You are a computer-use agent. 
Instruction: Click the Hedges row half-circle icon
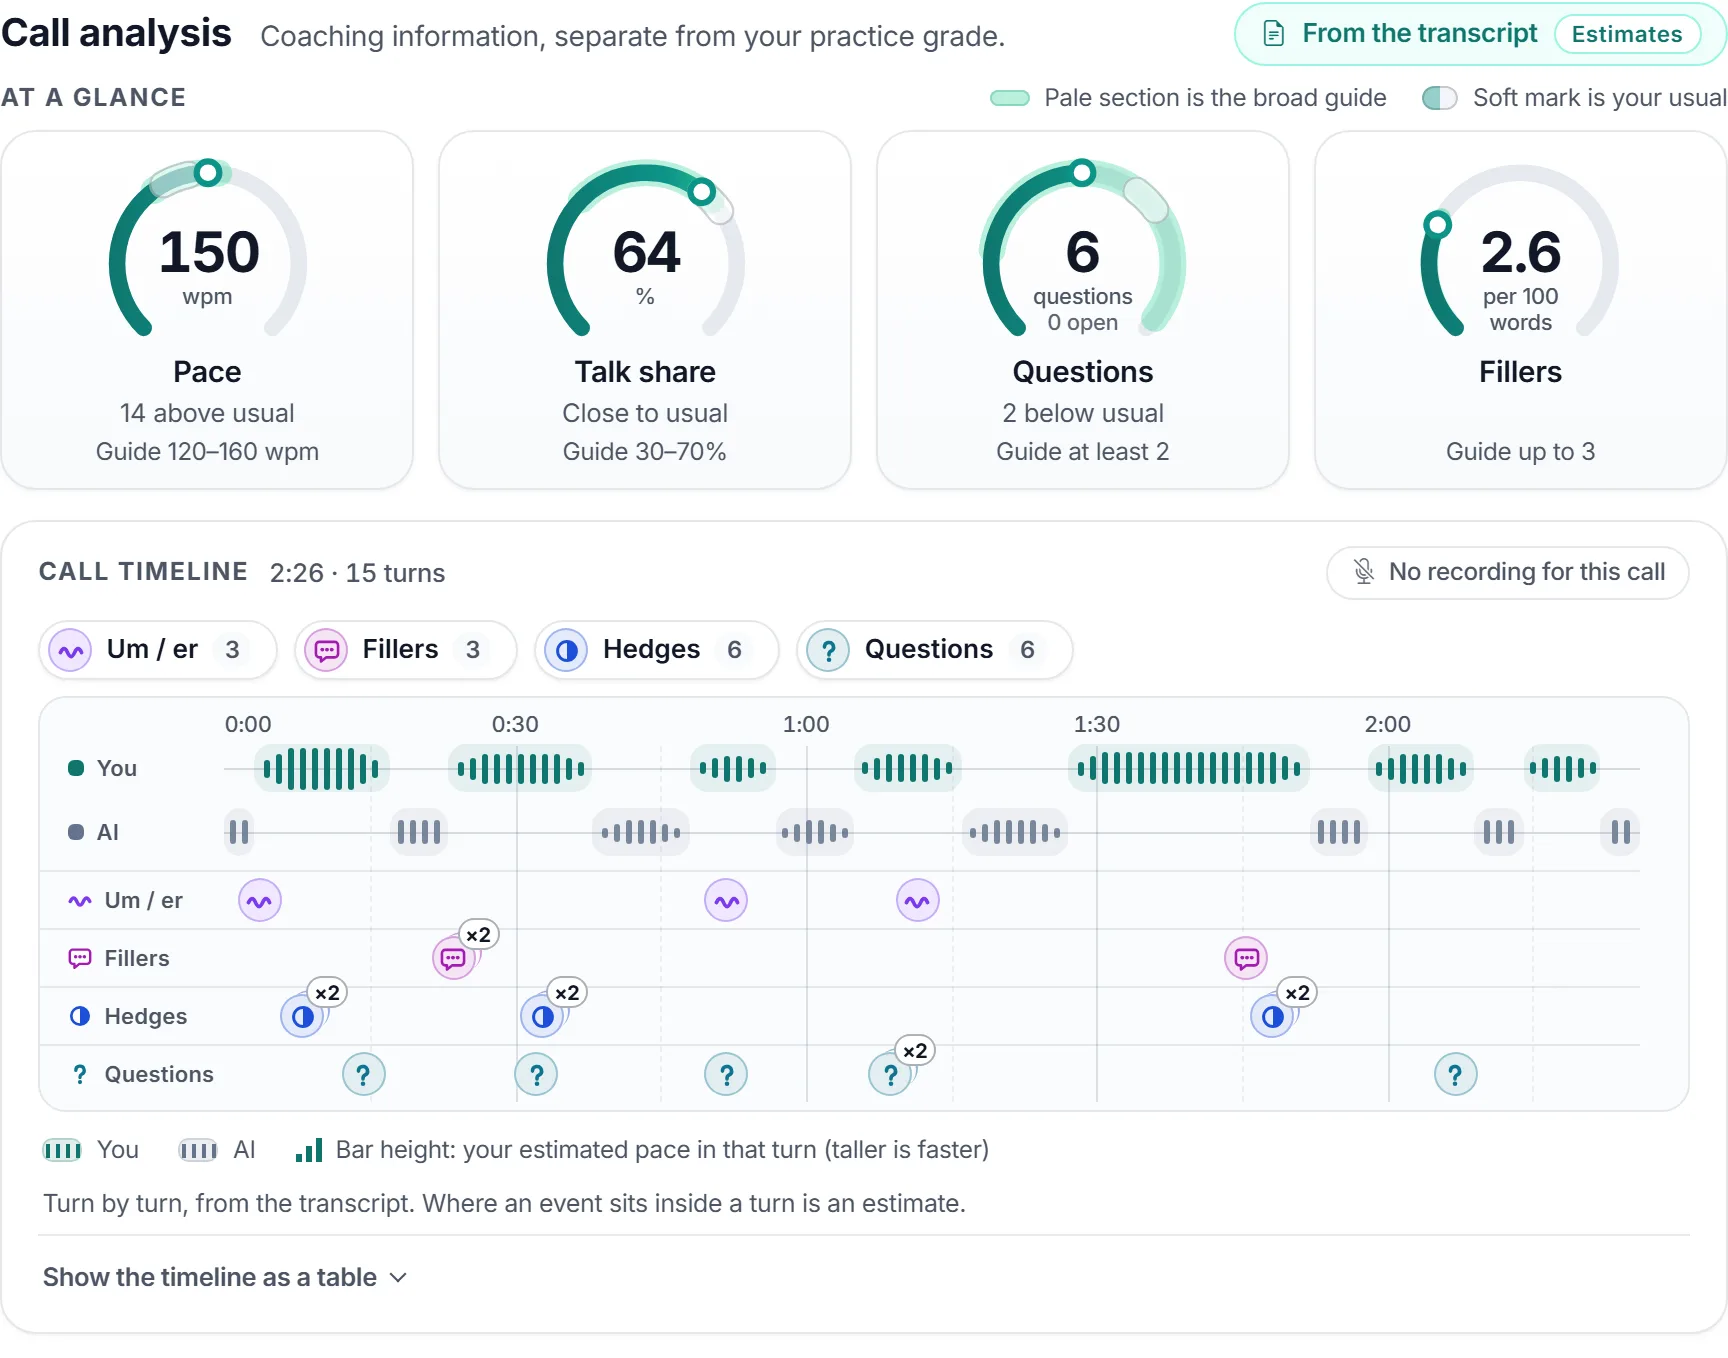[80, 1017]
